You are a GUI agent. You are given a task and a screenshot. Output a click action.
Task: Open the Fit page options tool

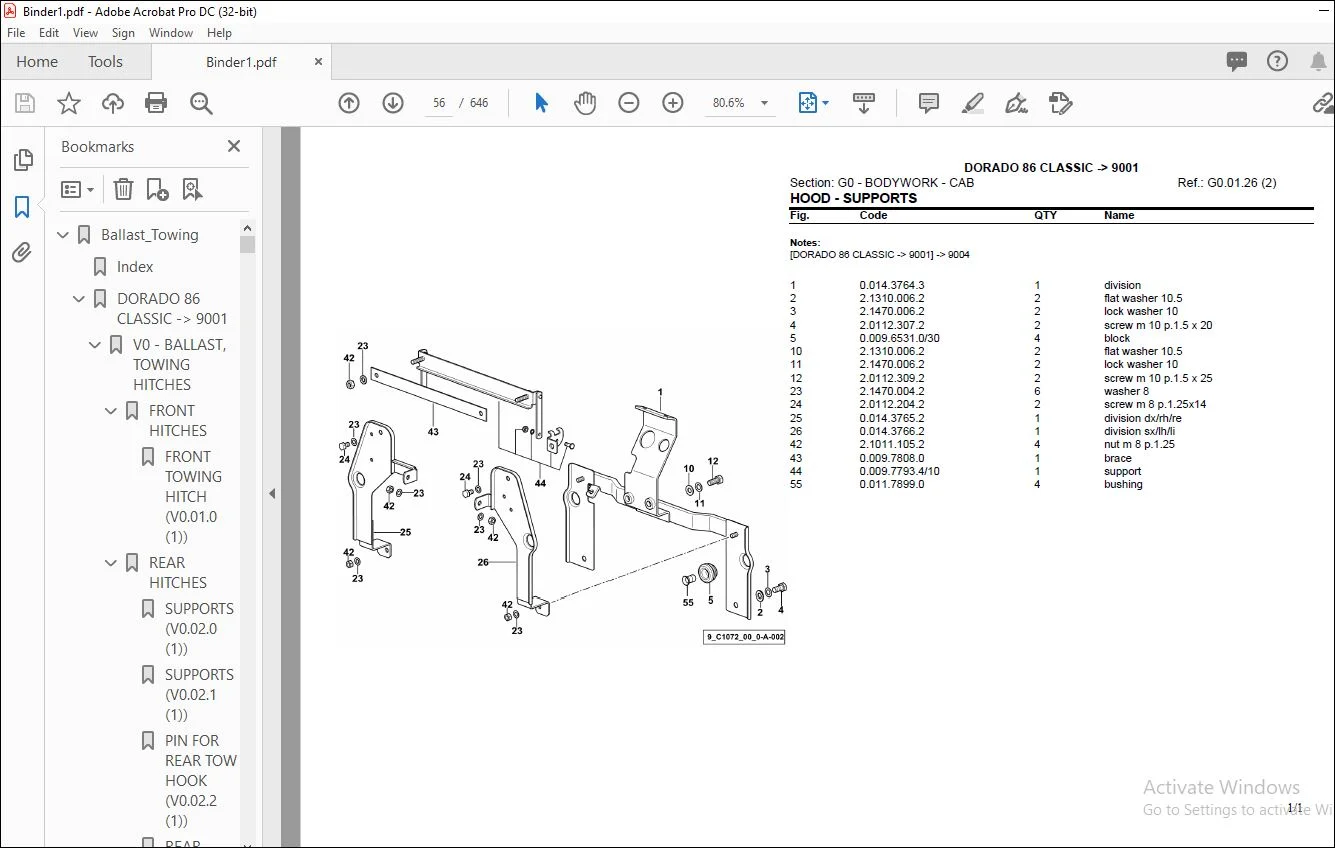click(x=813, y=103)
